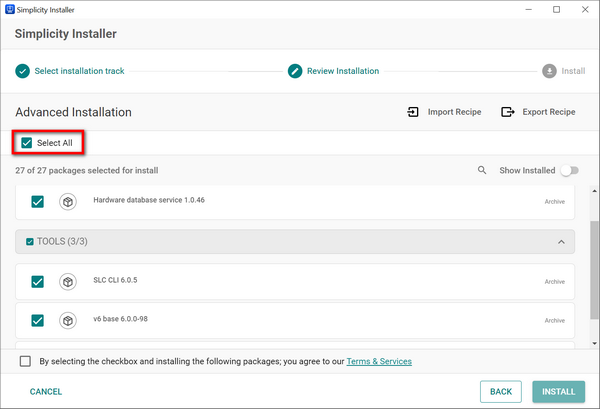The image size is (600, 409).
Task: Click the package icon for Hardware database service
Action: click(x=68, y=202)
